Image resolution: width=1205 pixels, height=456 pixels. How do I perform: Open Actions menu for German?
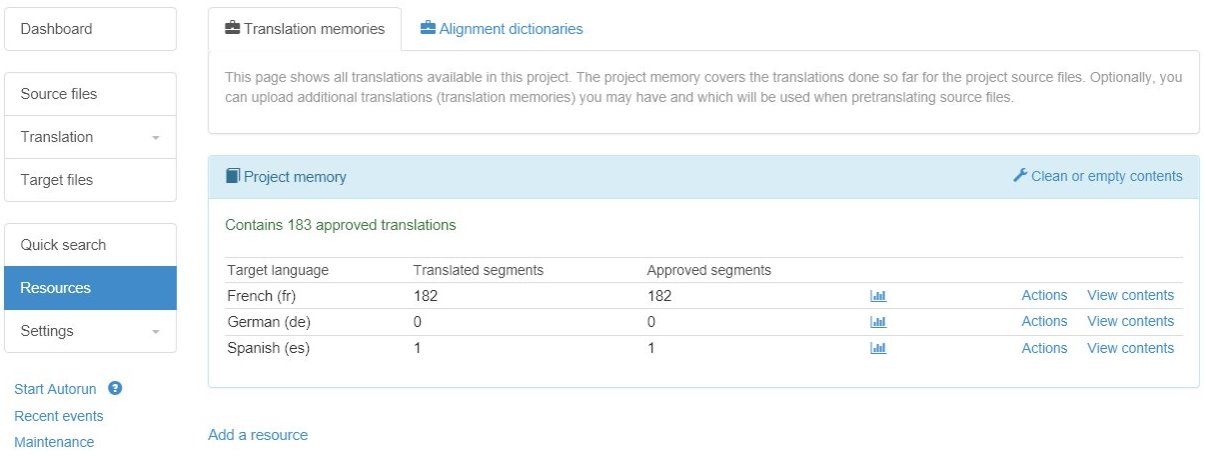click(x=1044, y=321)
